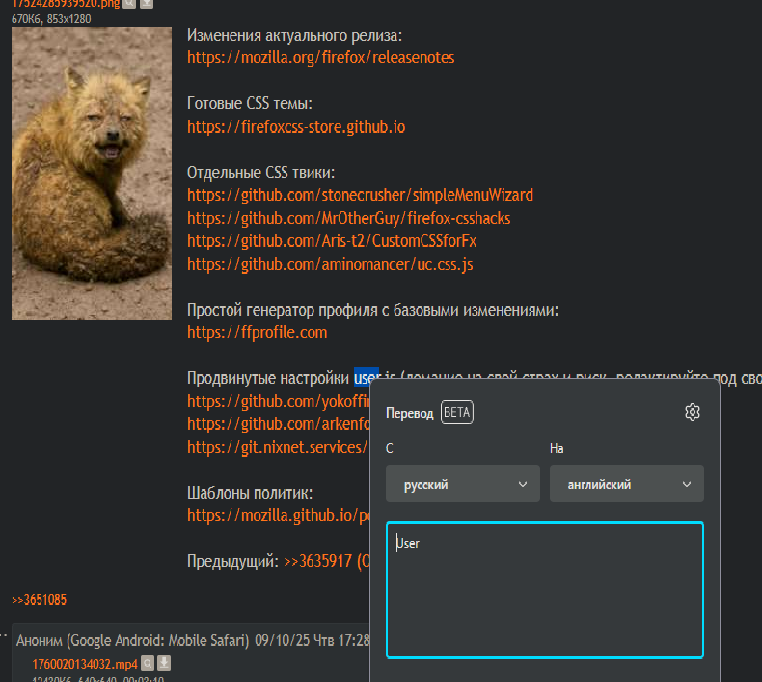Open the mozilla.github.io policy templates link
This screenshot has width=762, height=682.
pos(278,515)
